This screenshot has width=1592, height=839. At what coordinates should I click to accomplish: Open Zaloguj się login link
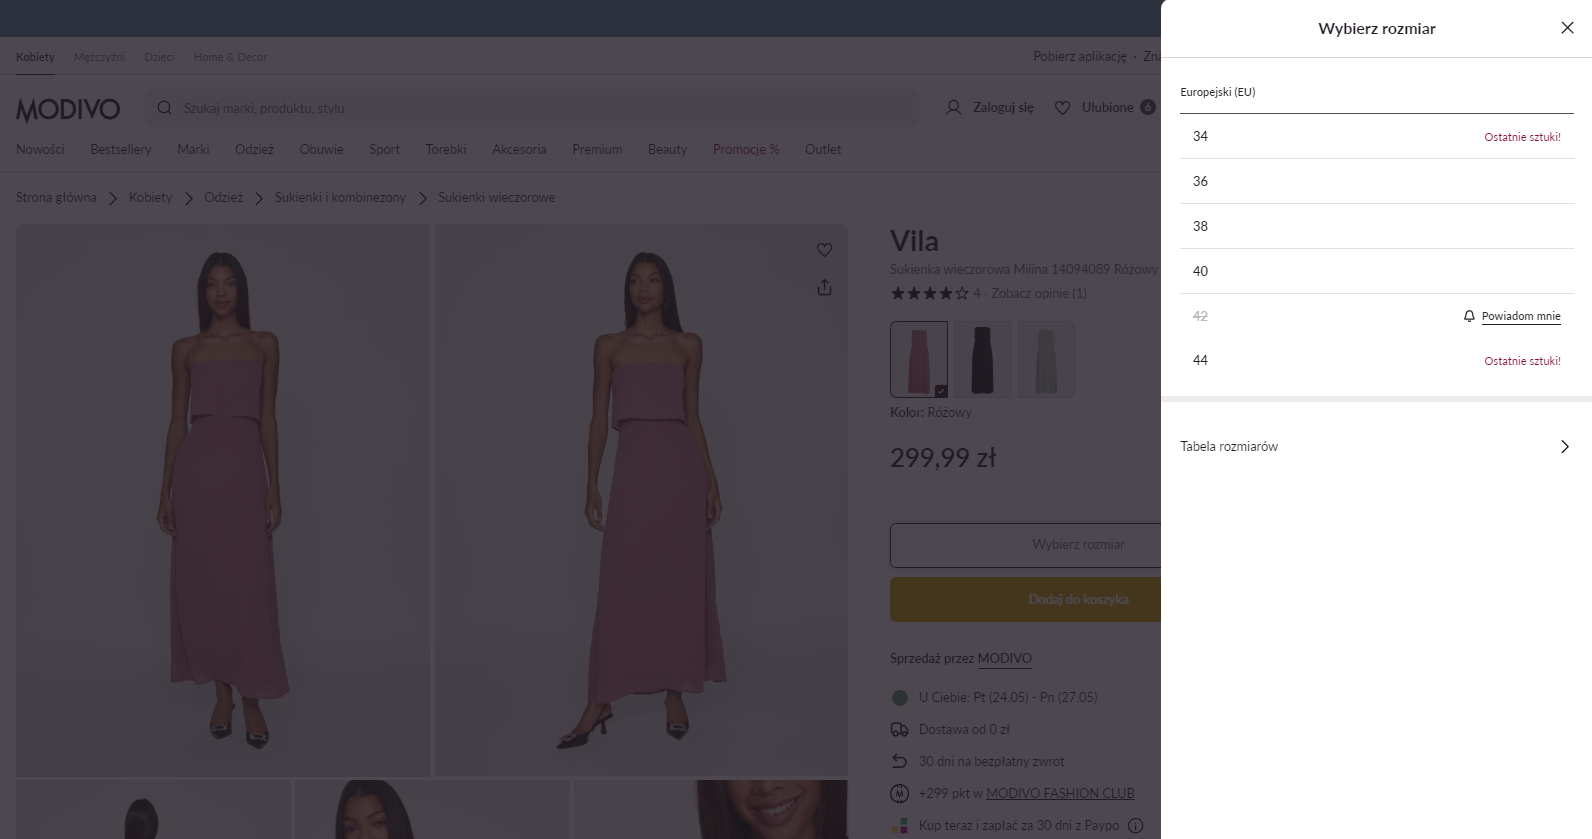pos(1003,107)
